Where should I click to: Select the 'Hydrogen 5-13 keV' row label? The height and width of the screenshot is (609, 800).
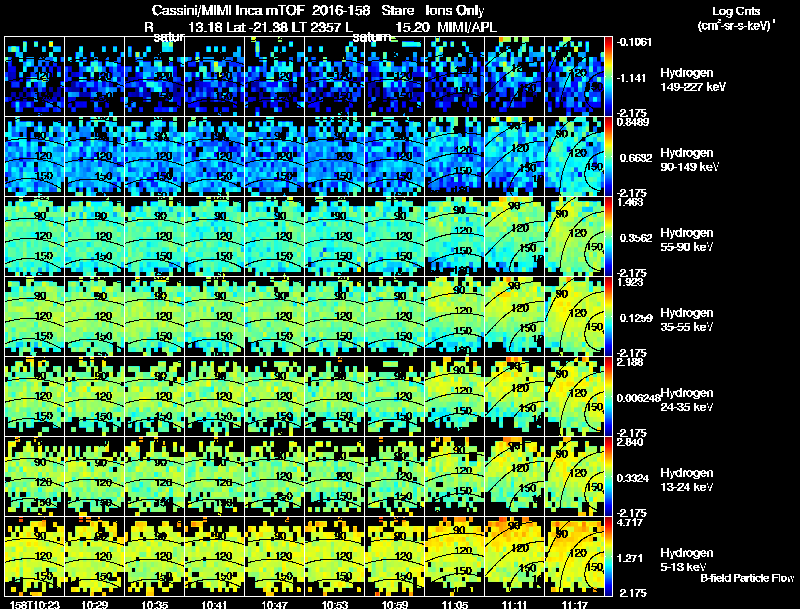[687, 560]
